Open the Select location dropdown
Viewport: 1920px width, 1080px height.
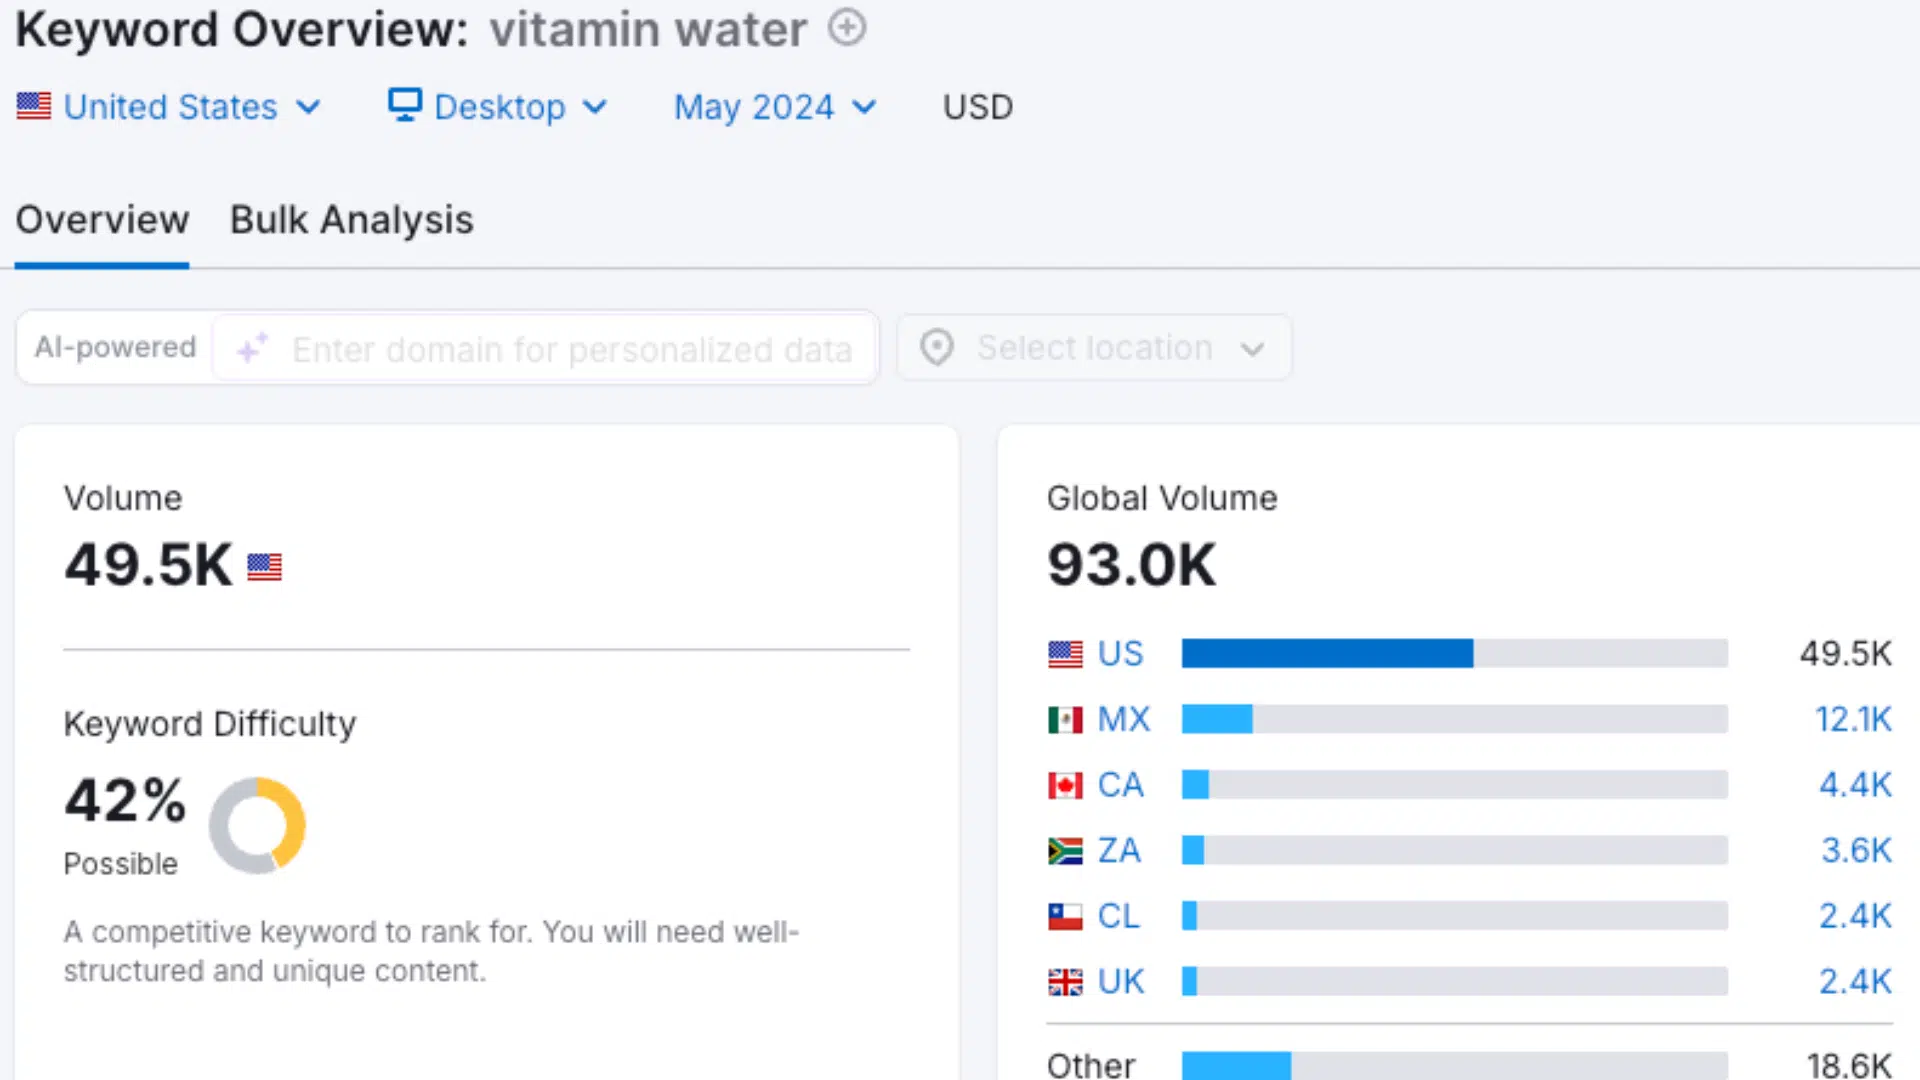click(x=1094, y=347)
